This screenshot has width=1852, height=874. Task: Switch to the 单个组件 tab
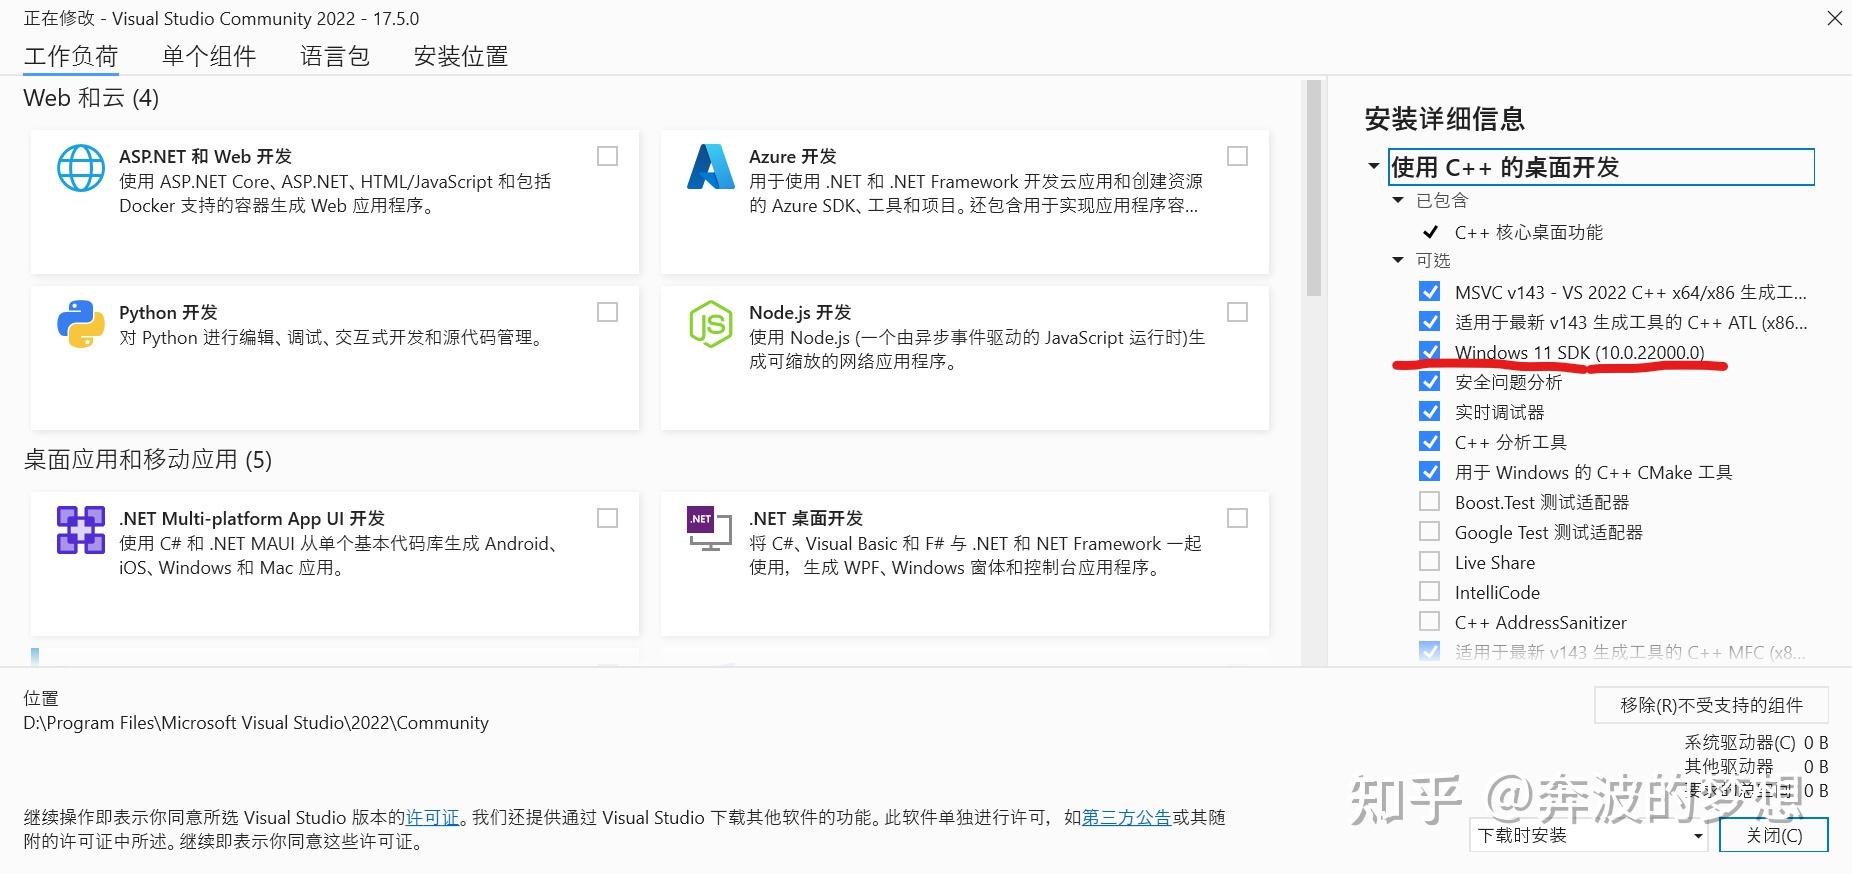(209, 56)
